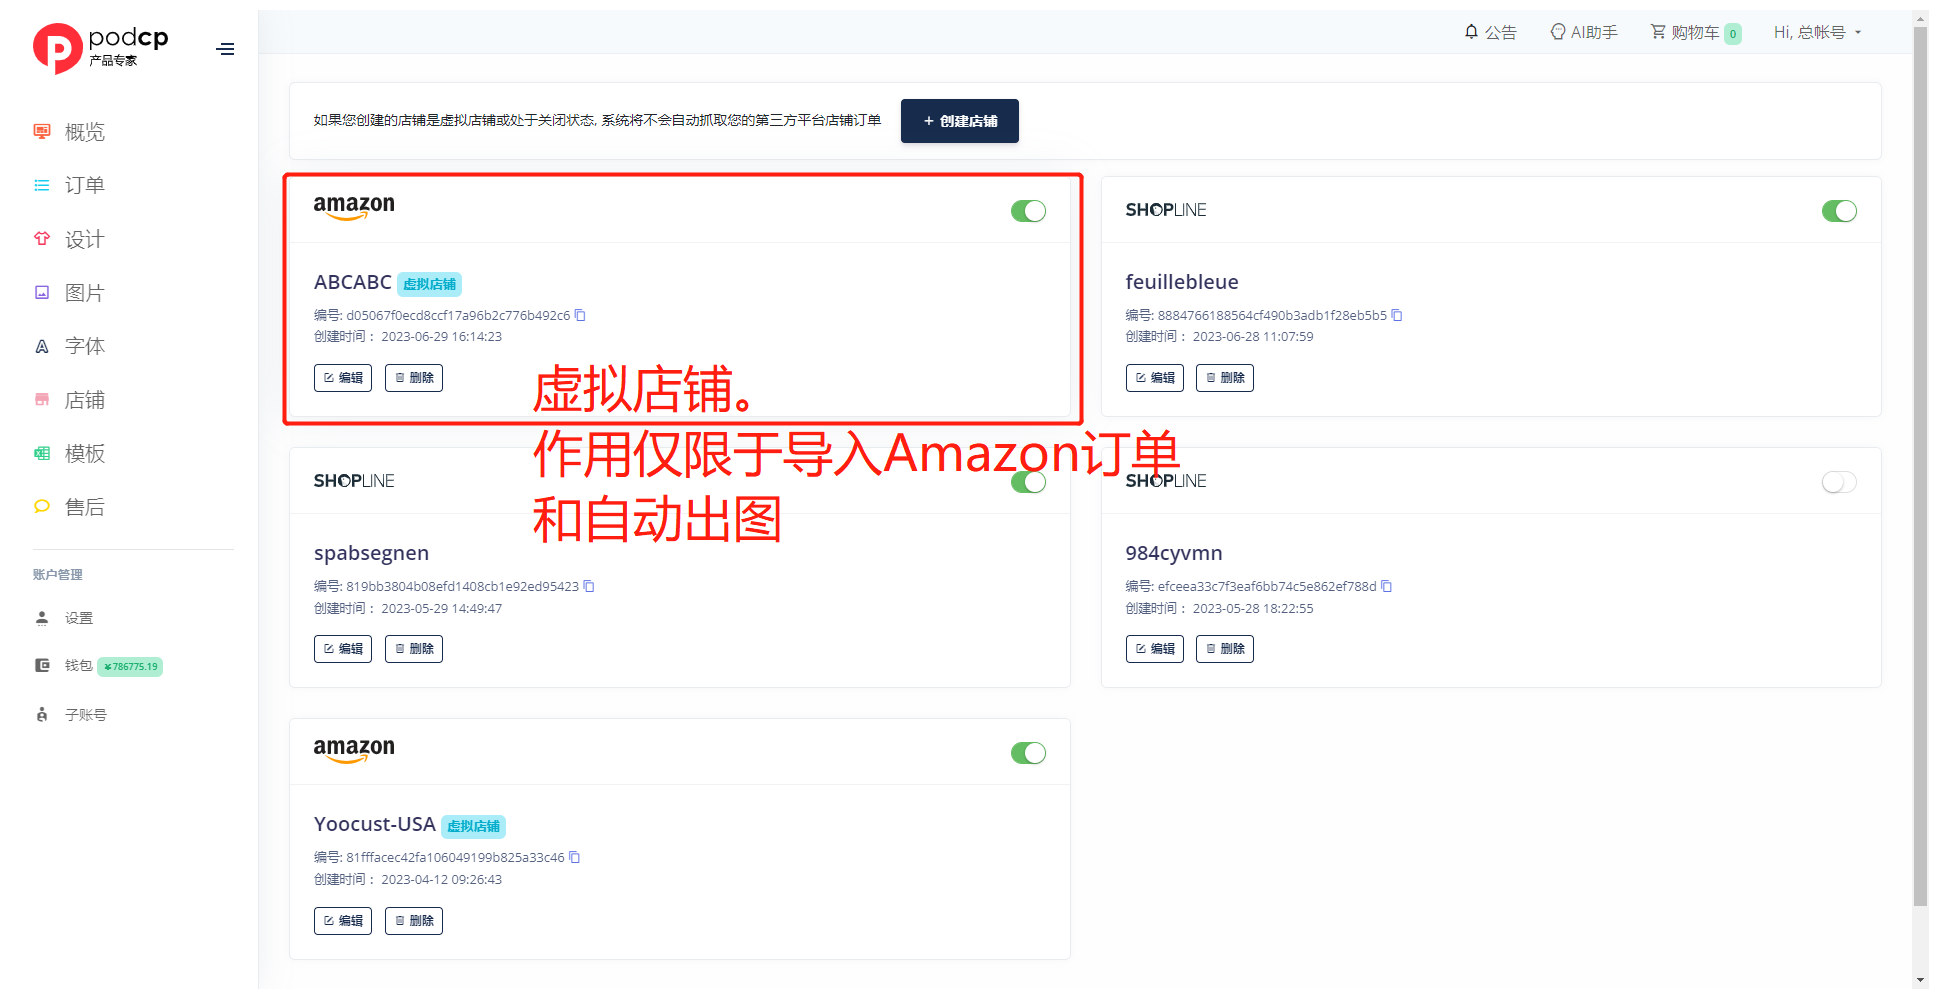Screen dimensions: 1939x998
Task: Click the 虚拟店铺 tag next to ABCABC
Action: point(430,284)
